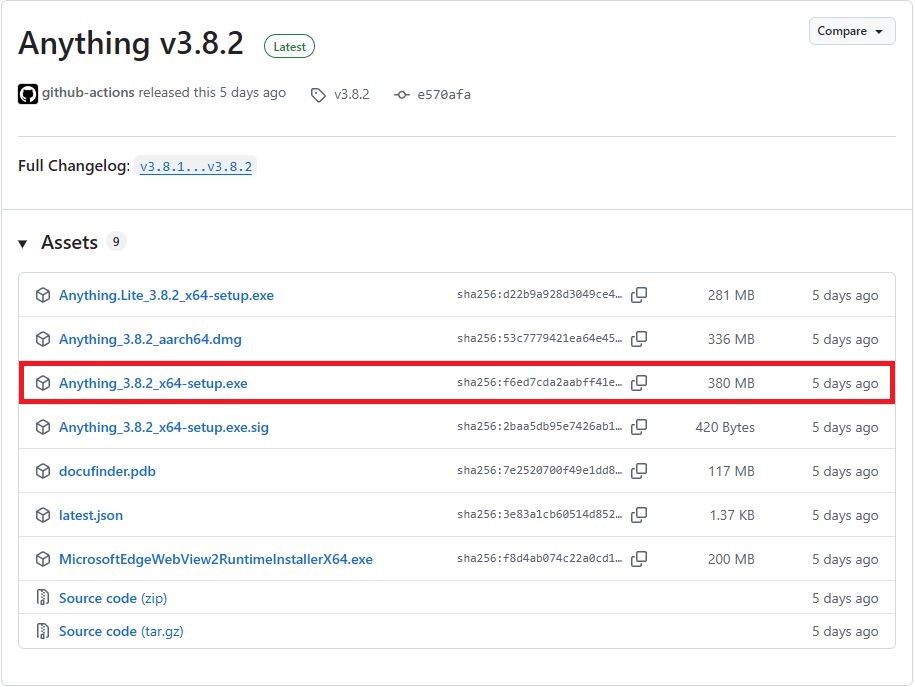Download Source code (zip)
This screenshot has height=687, width=915.
pos(113,598)
